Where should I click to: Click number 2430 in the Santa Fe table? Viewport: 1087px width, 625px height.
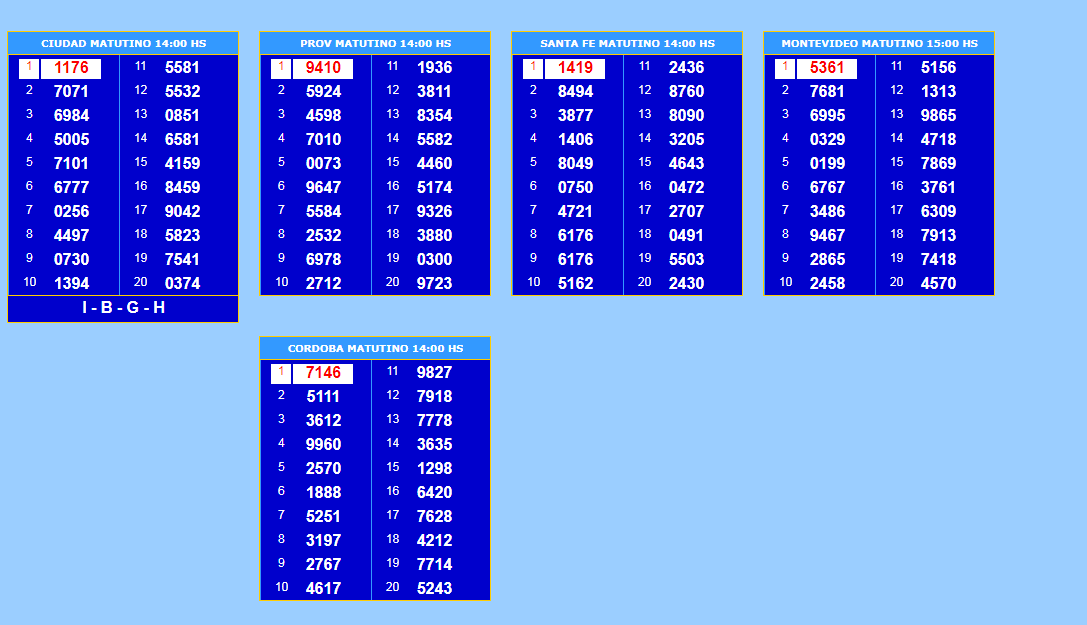(686, 284)
